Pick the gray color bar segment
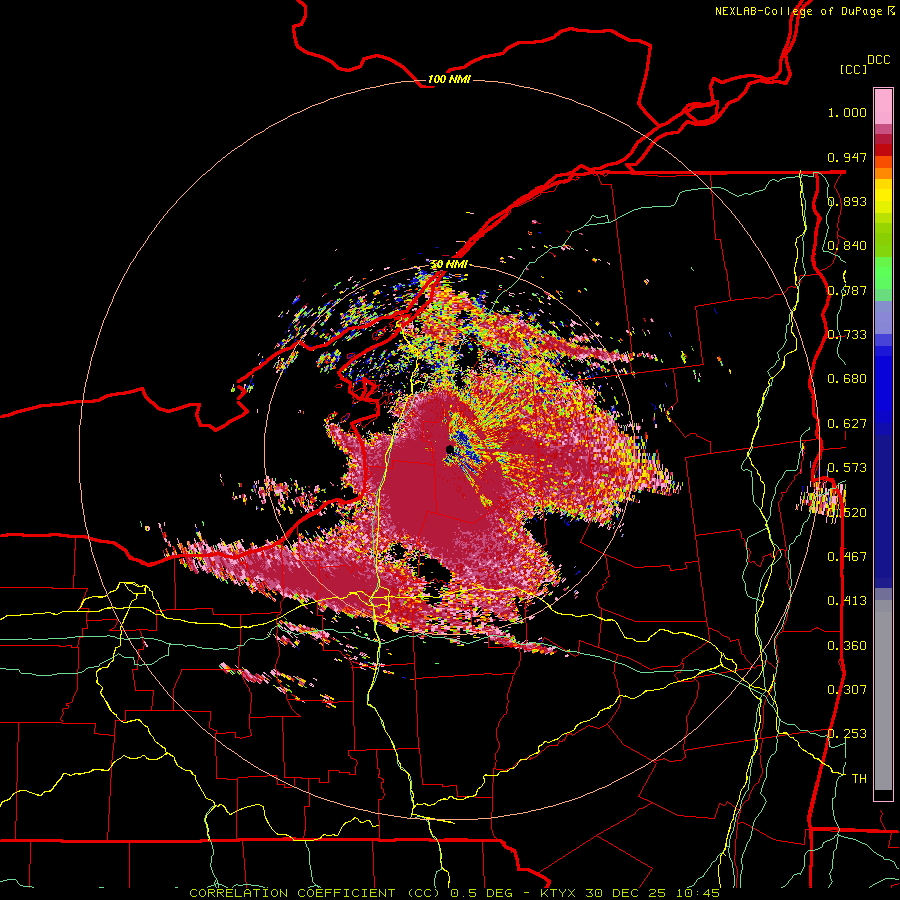Image resolution: width=900 pixels, height=900 pixels. 883,693
